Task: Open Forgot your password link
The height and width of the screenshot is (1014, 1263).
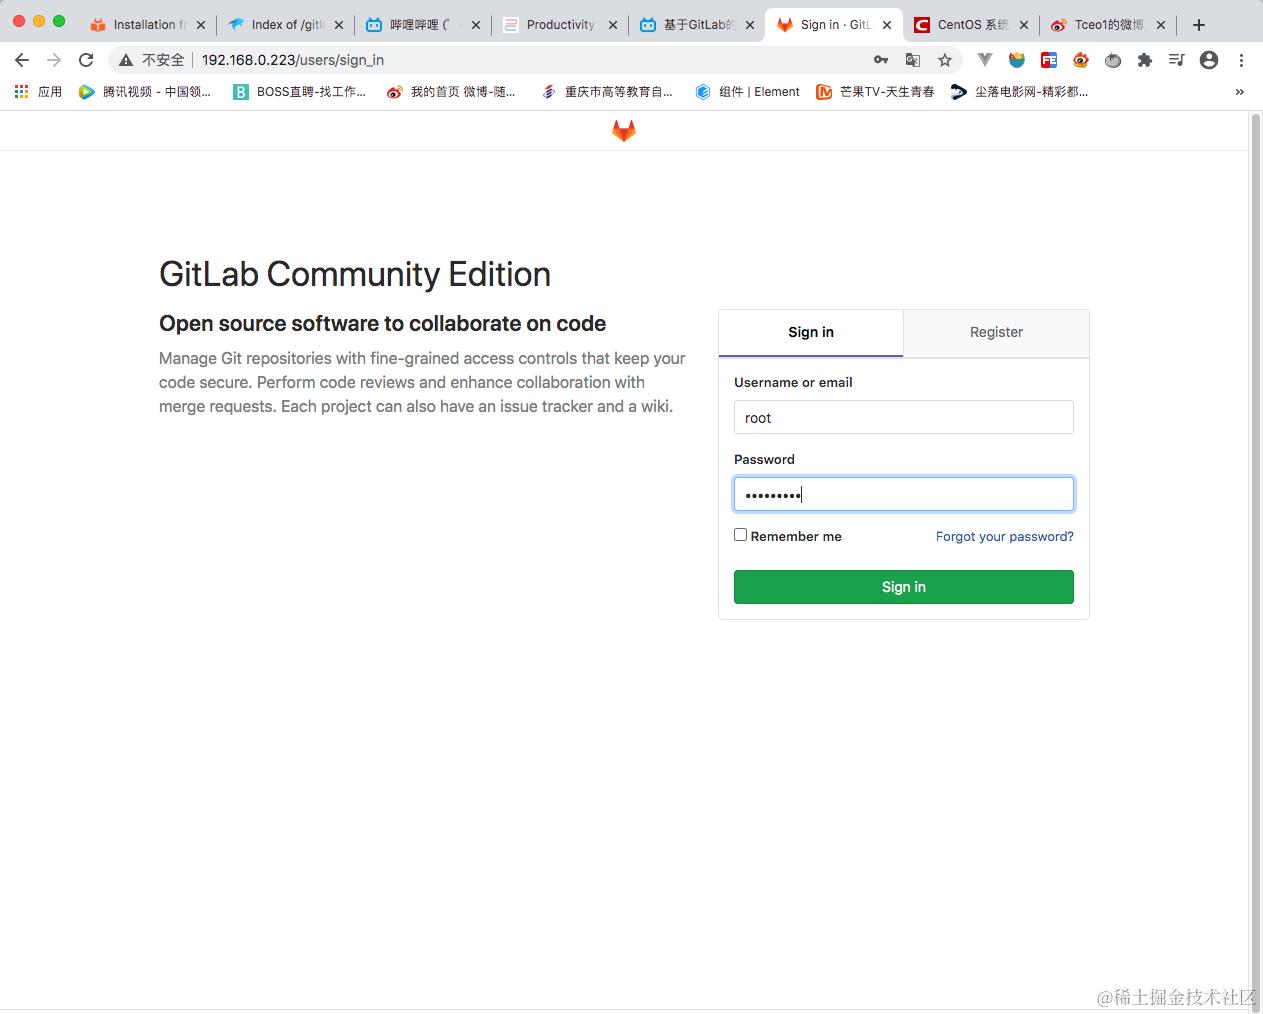Action: click(1005, 537)
